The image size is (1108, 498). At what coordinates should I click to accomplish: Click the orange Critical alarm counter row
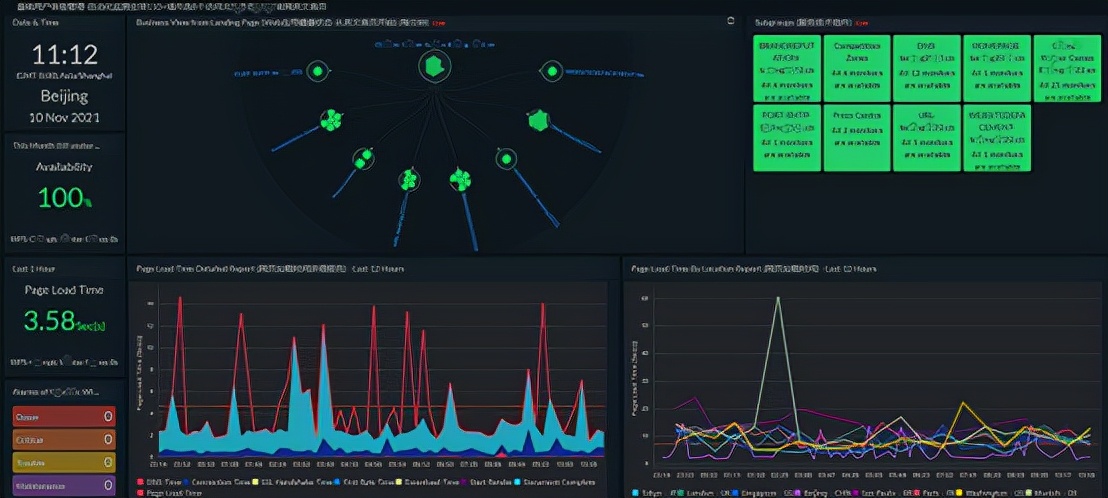point(64,439)
